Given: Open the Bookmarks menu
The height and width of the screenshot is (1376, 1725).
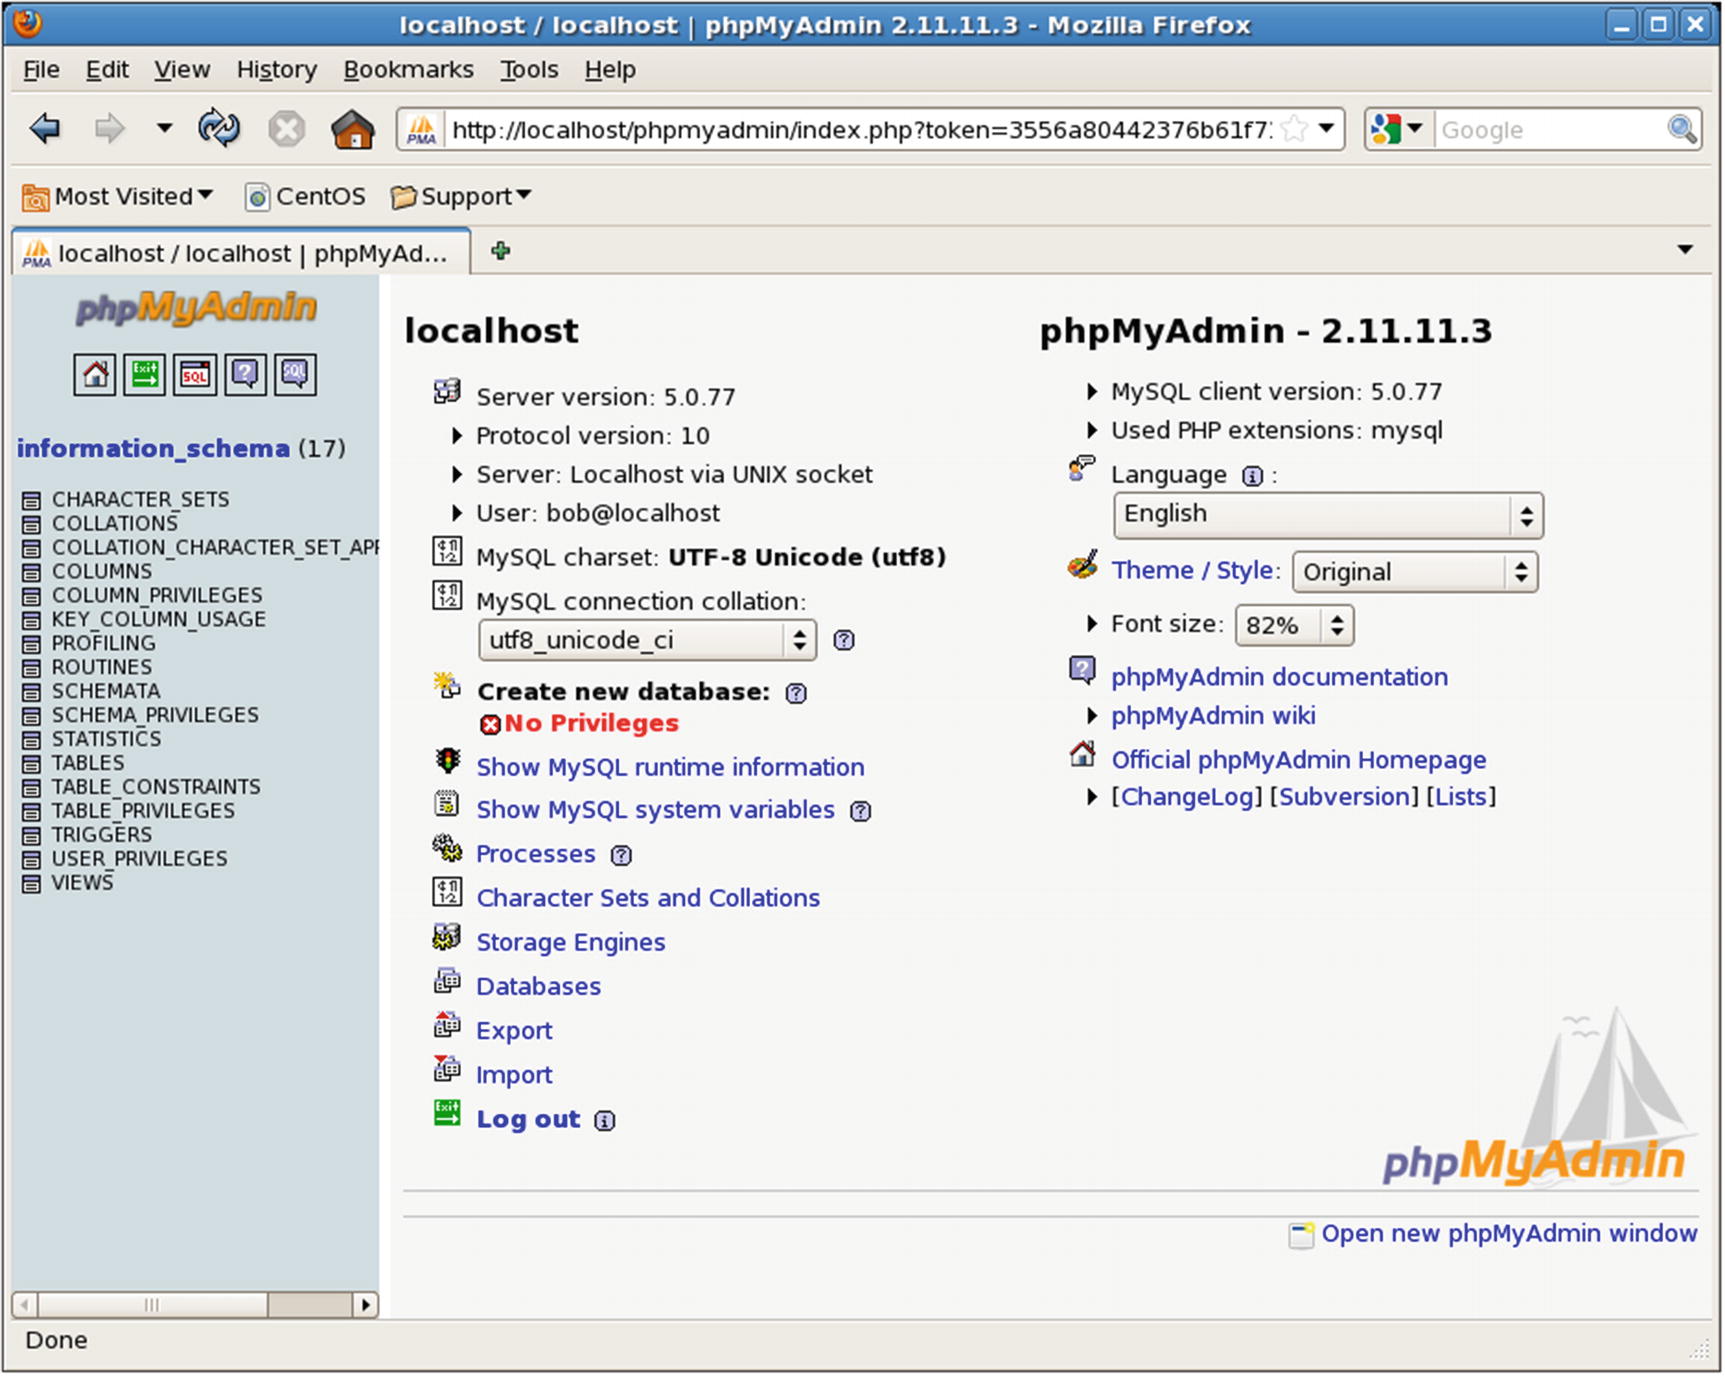Looking at the screenshot, I should point(408,70).
